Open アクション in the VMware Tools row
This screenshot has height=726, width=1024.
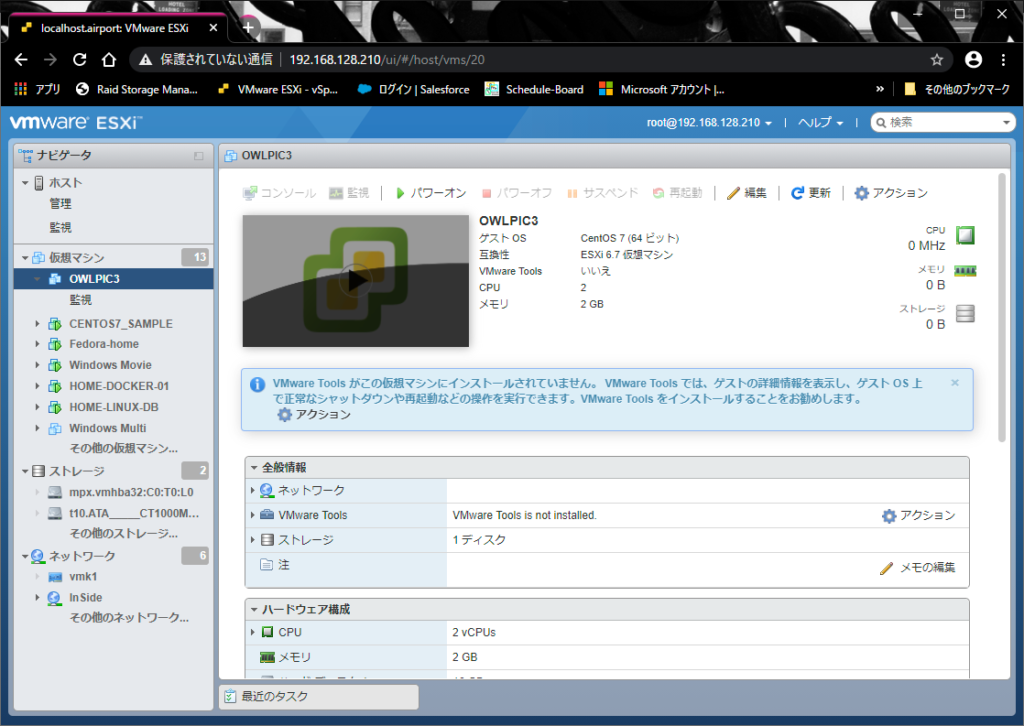(919, 516)
